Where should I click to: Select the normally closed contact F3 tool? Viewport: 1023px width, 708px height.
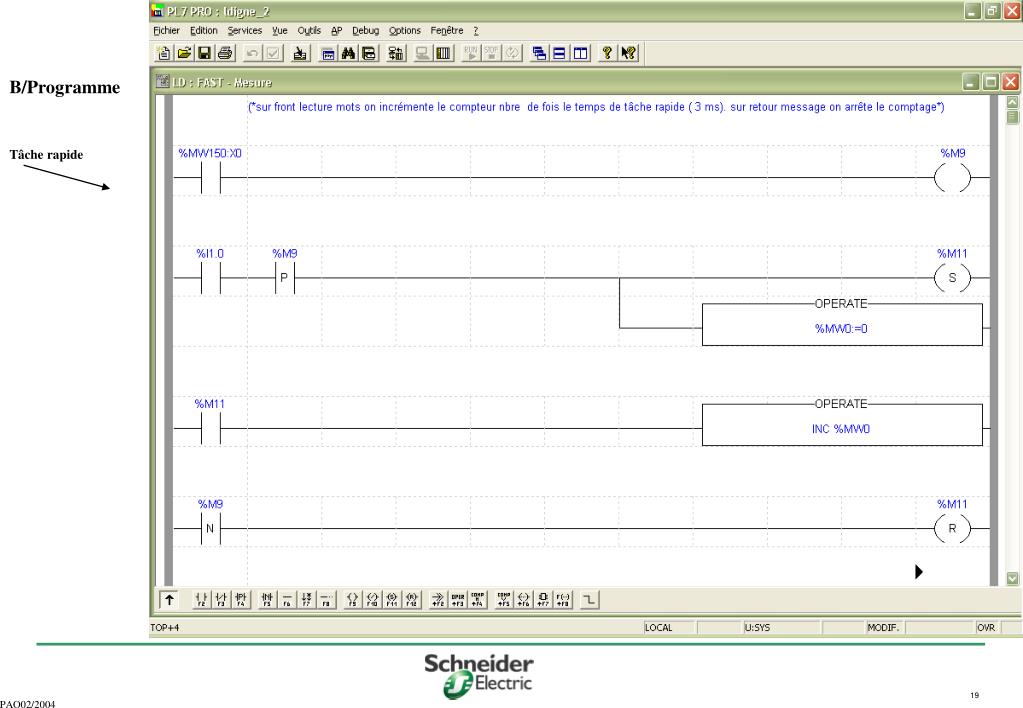click(x=221, y=600)
